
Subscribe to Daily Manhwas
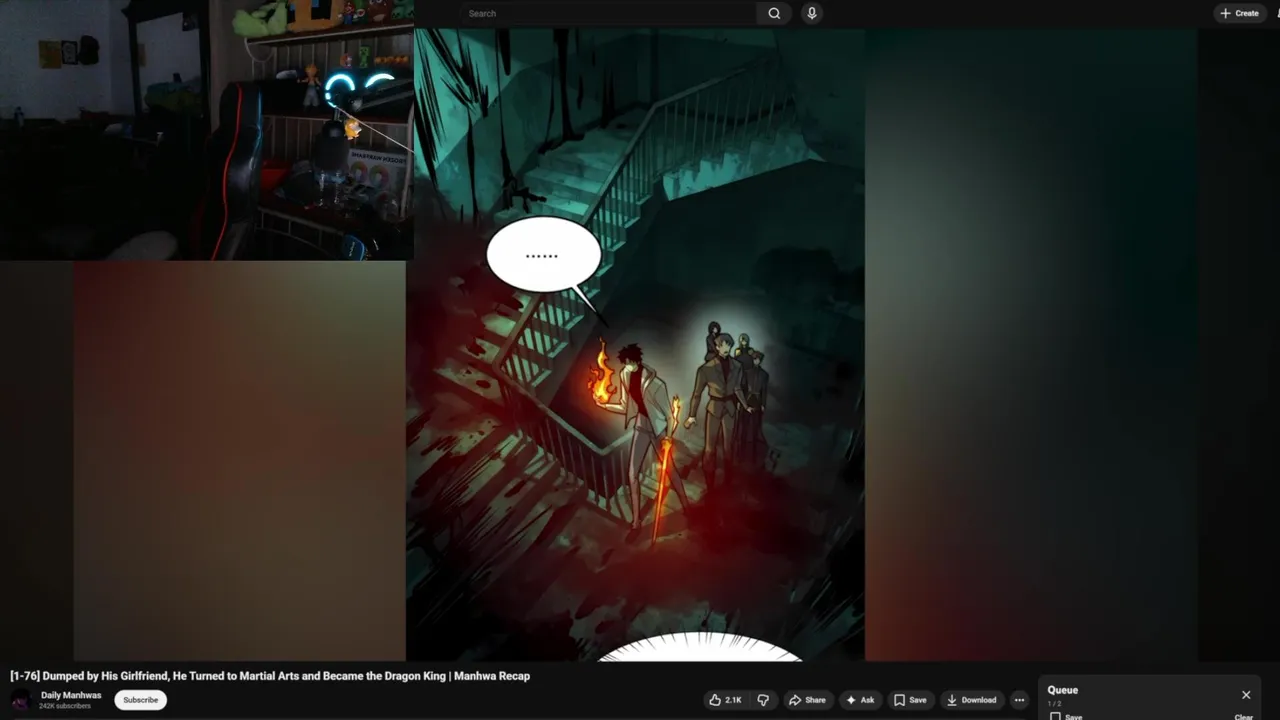pyautogui.click(x=140, y=700)
